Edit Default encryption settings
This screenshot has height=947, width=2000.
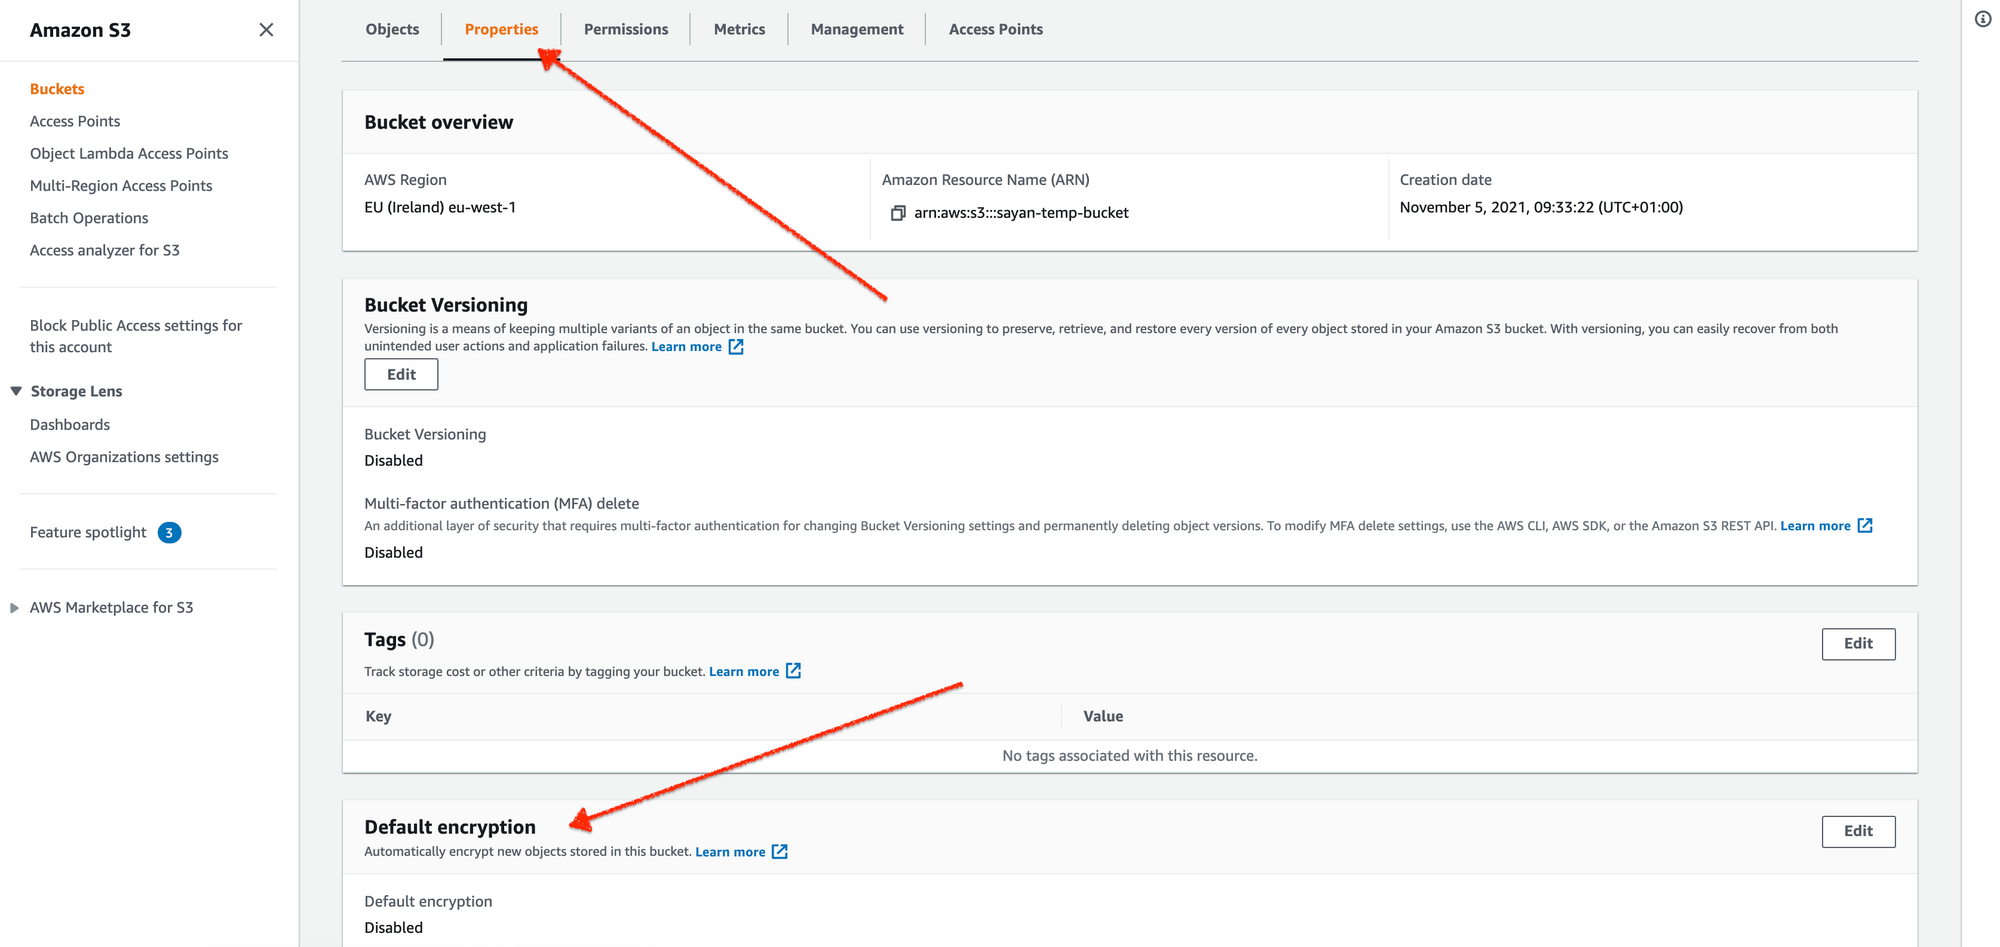(x=1858, y=831)
